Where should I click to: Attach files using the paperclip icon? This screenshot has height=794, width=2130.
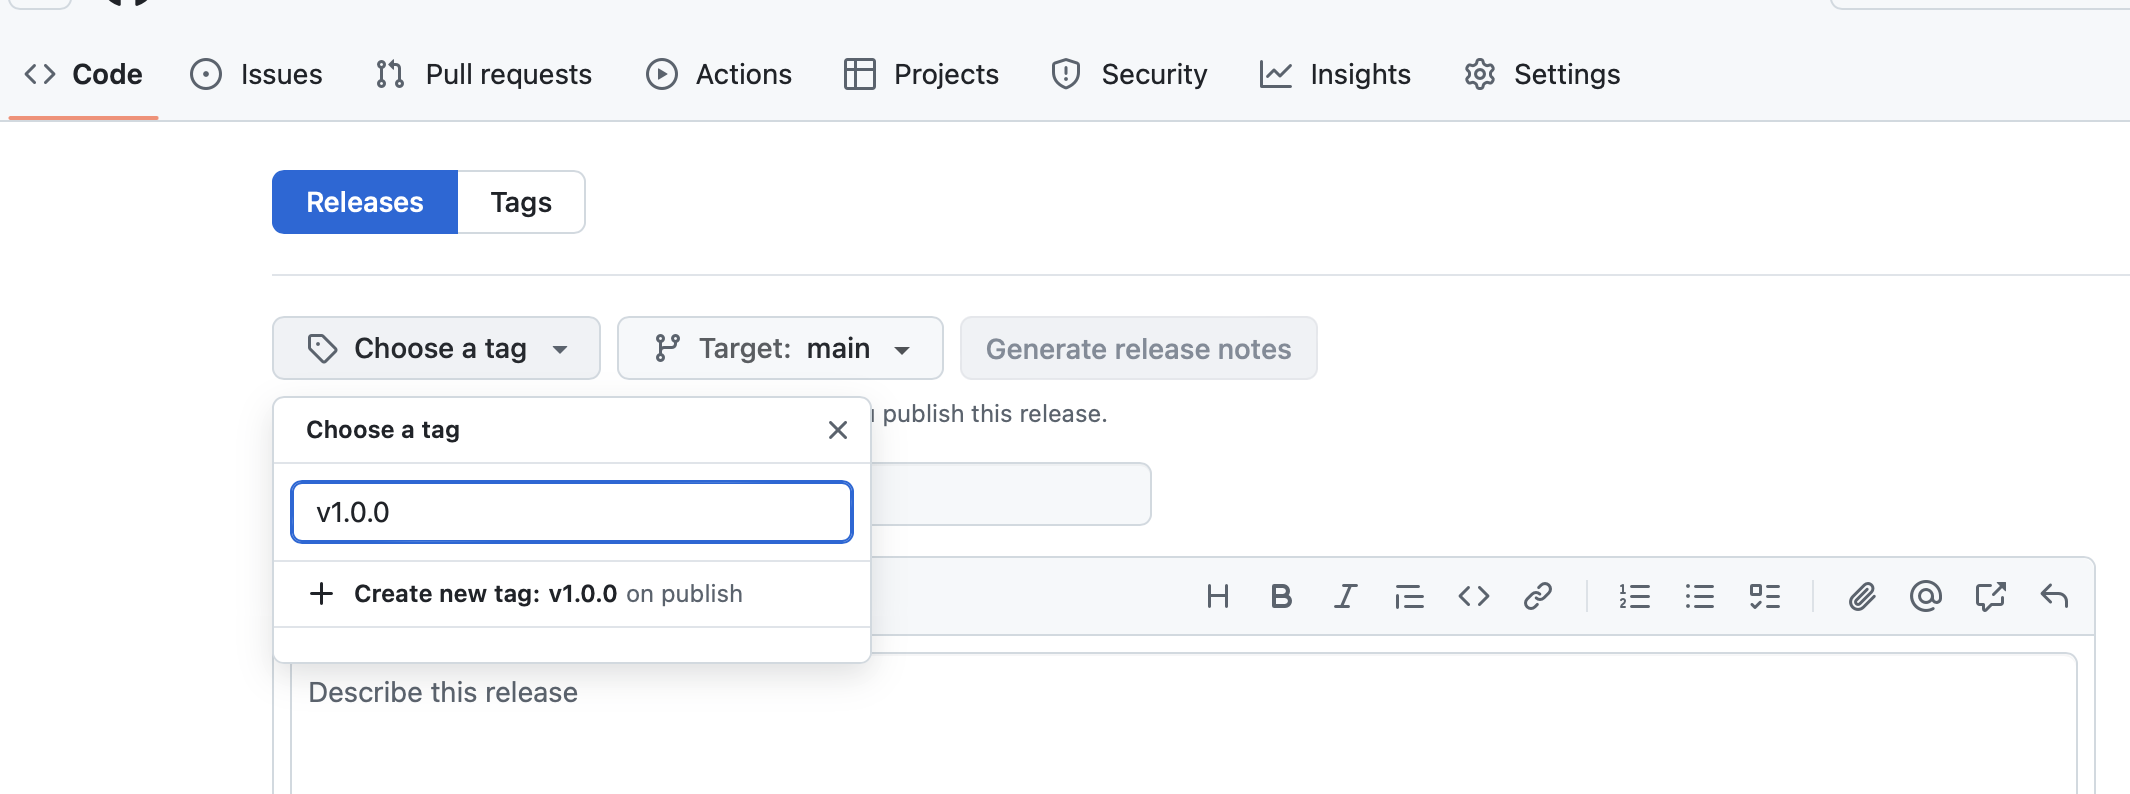point(1861,597)
